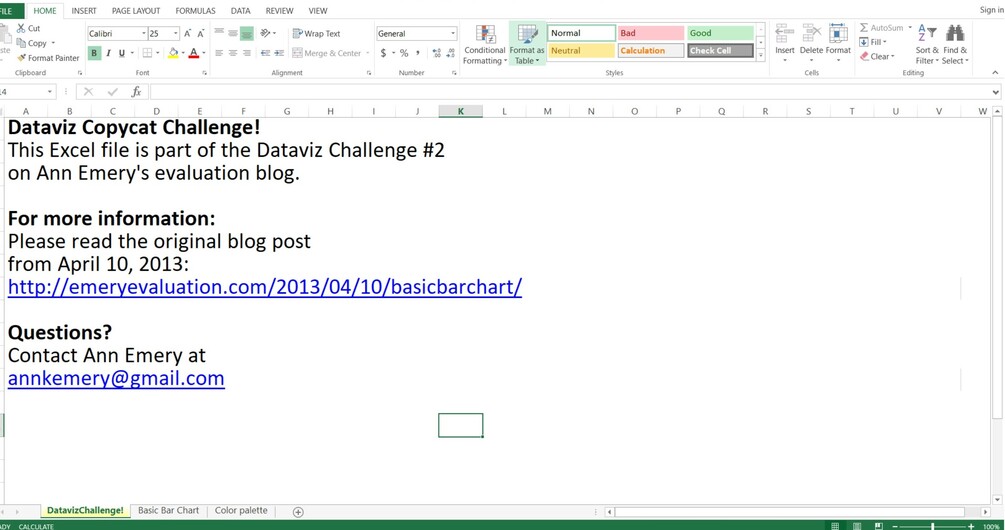Open the DATA ribbon tab
Viewport: 1005px width, 530px height.
click(x=241, y=11)
